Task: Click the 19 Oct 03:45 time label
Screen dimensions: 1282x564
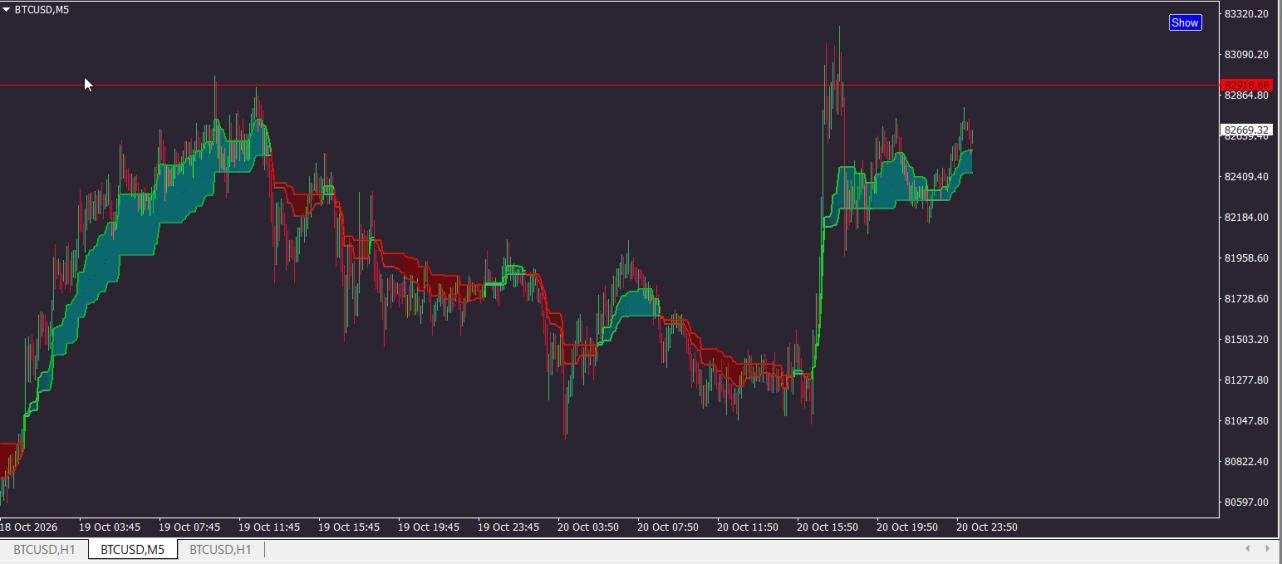Action: pyautogui.click(x=109, y=527)
